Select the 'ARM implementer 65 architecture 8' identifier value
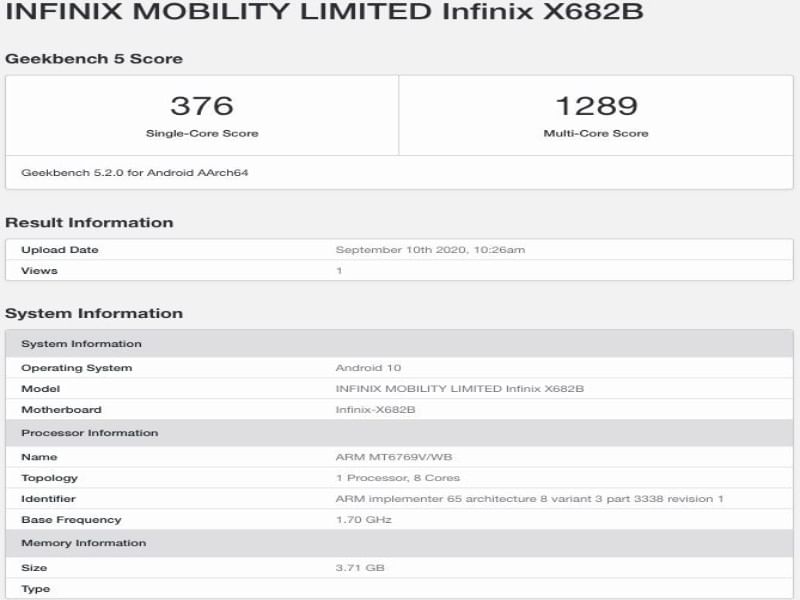 [530, 498]
